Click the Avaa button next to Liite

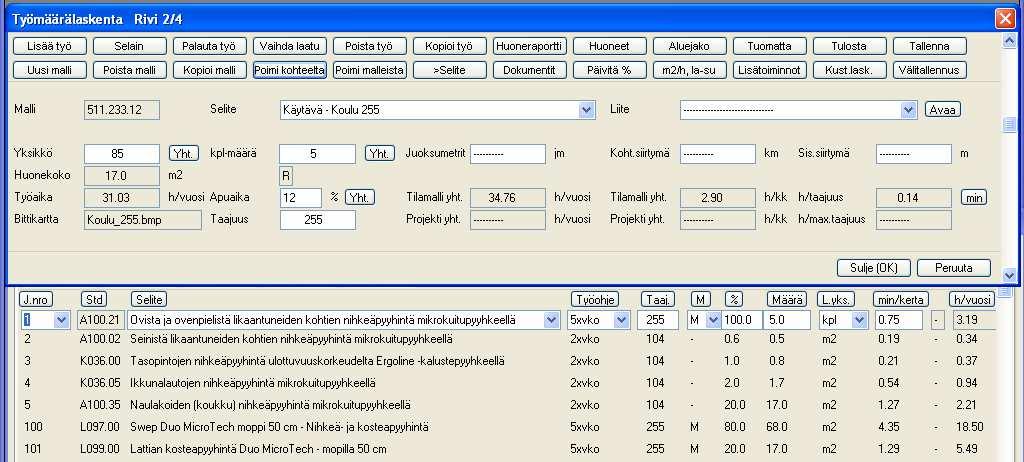(x=942, y=110)
